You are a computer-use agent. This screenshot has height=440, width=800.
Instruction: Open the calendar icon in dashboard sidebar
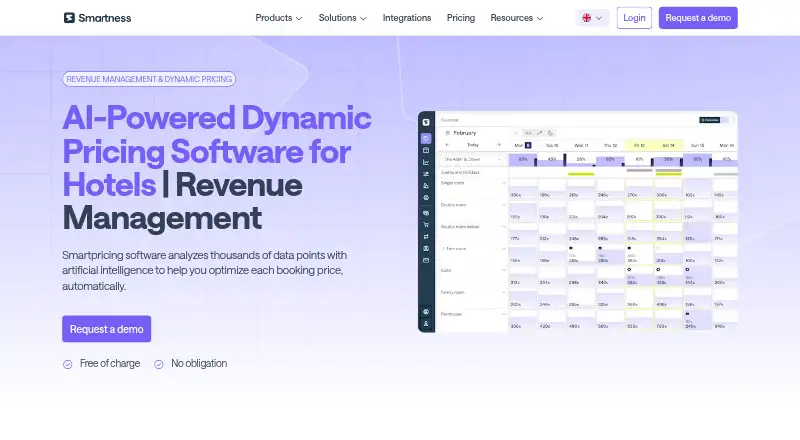click(426, 151)
